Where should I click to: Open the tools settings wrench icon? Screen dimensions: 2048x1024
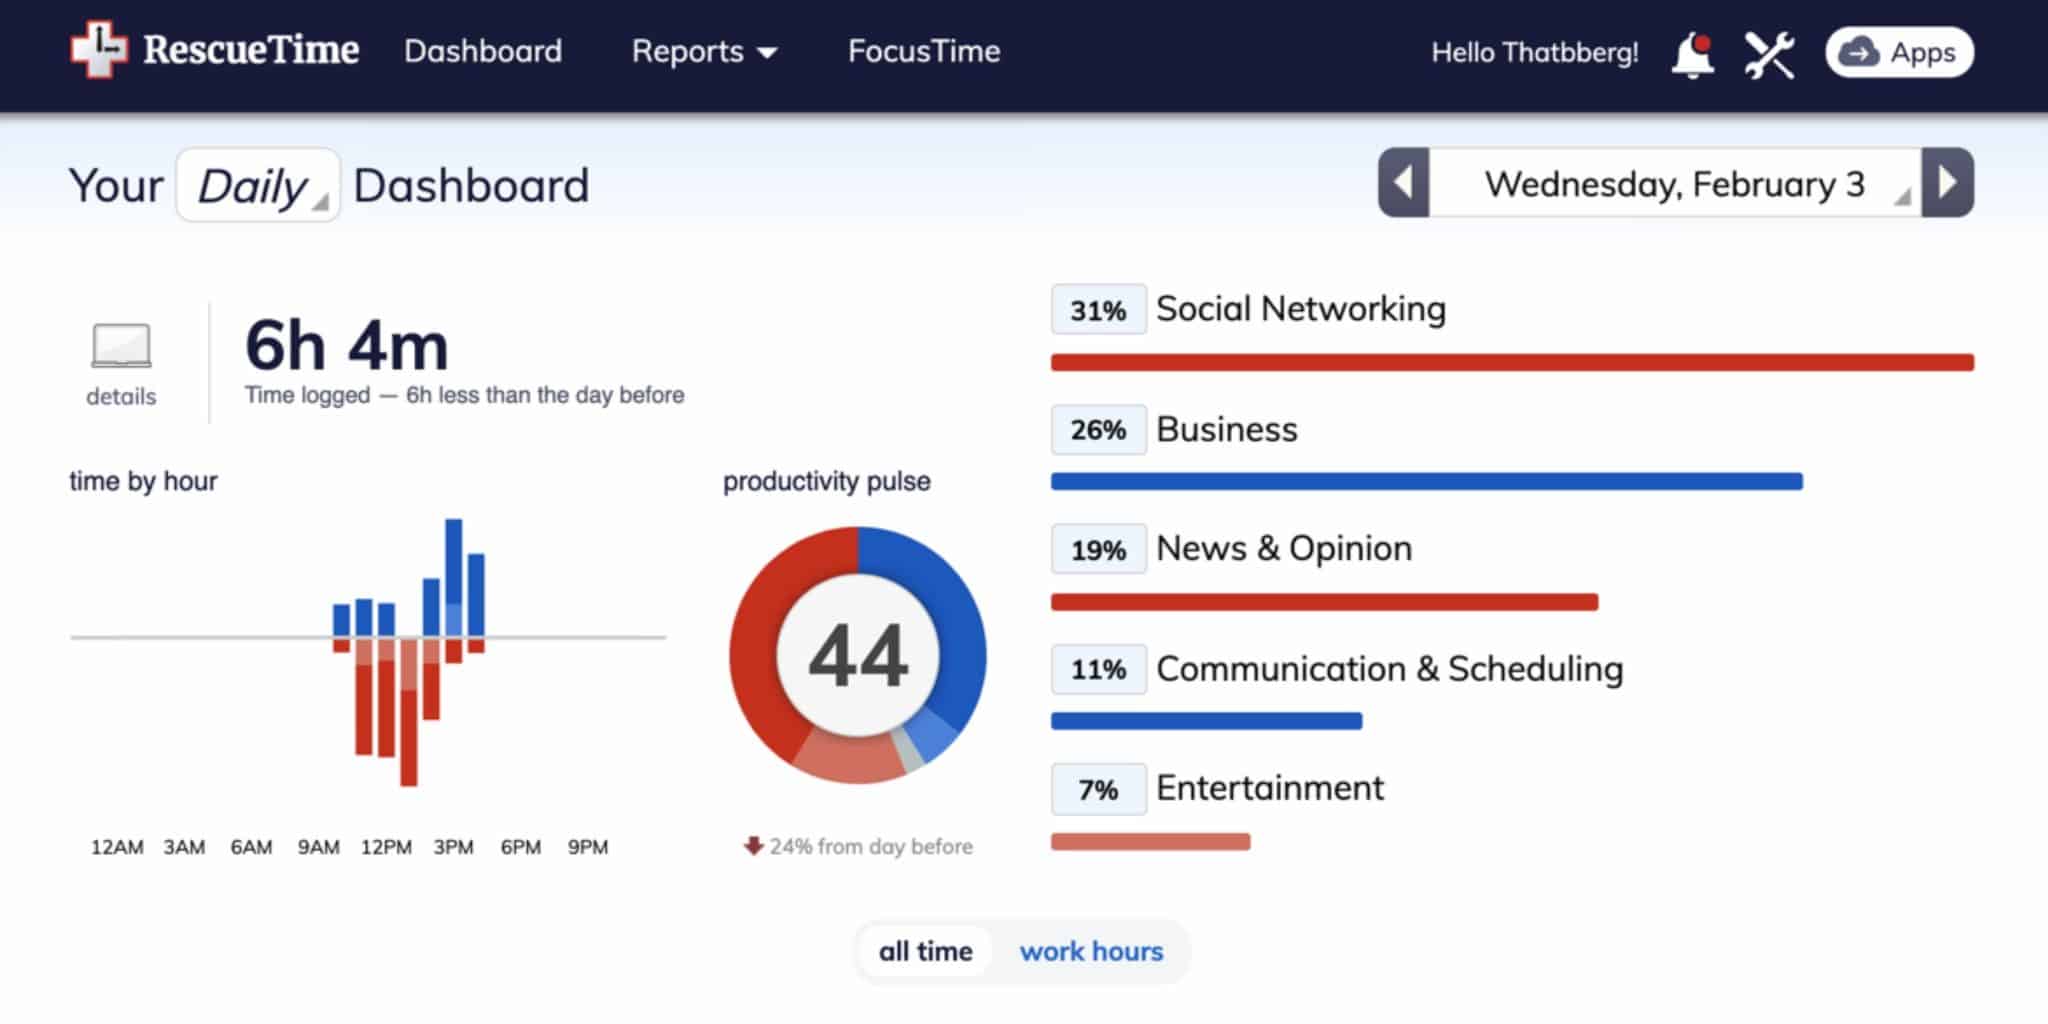click(1769, 54)
